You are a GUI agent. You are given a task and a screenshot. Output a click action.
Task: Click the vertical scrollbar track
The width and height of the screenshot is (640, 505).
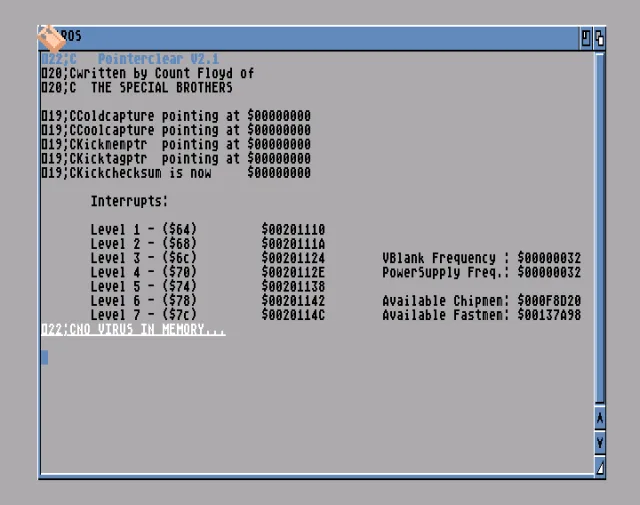tap(600, 227)
